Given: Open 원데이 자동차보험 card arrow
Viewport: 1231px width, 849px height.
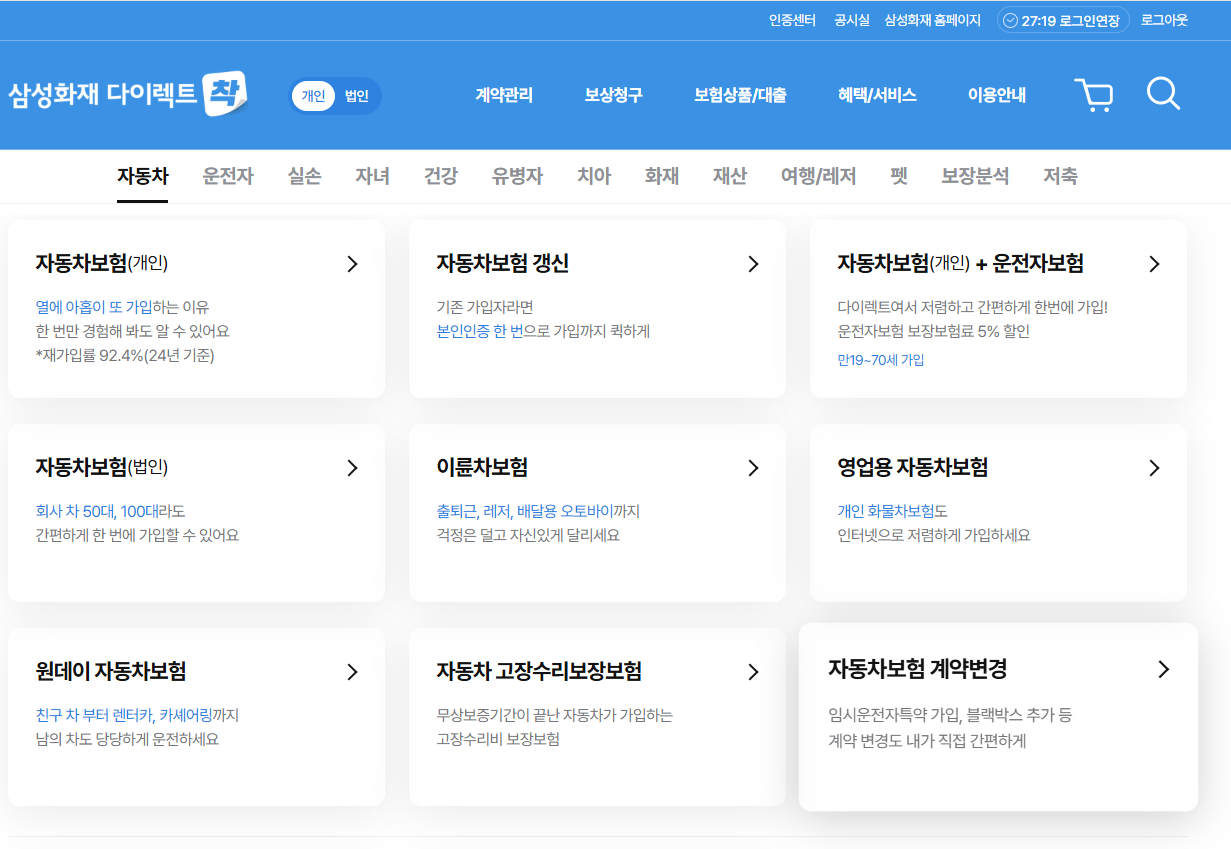Looking at the screenshot, I should (x=352, y=672).
